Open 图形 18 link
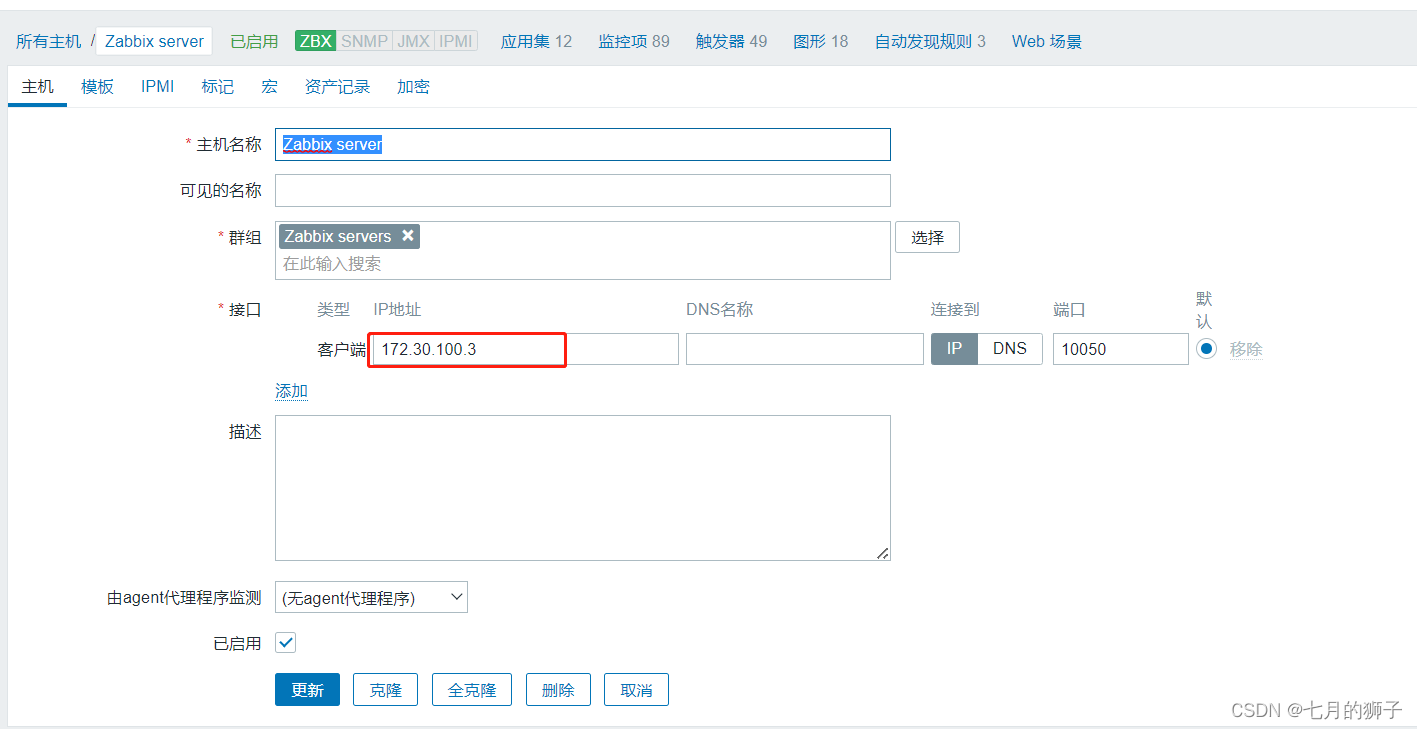 tap(820, 41)
